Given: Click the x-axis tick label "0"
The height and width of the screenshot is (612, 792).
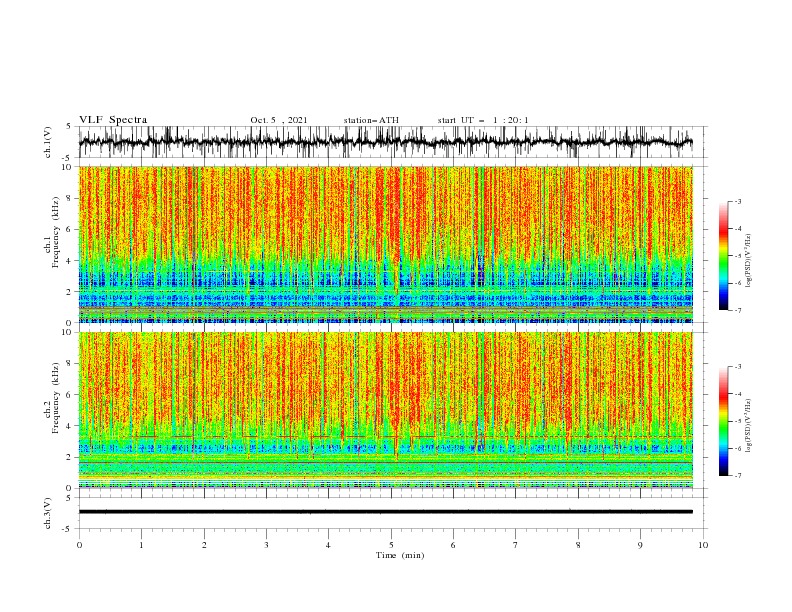Looking at the screenshot, I should 79,545.
